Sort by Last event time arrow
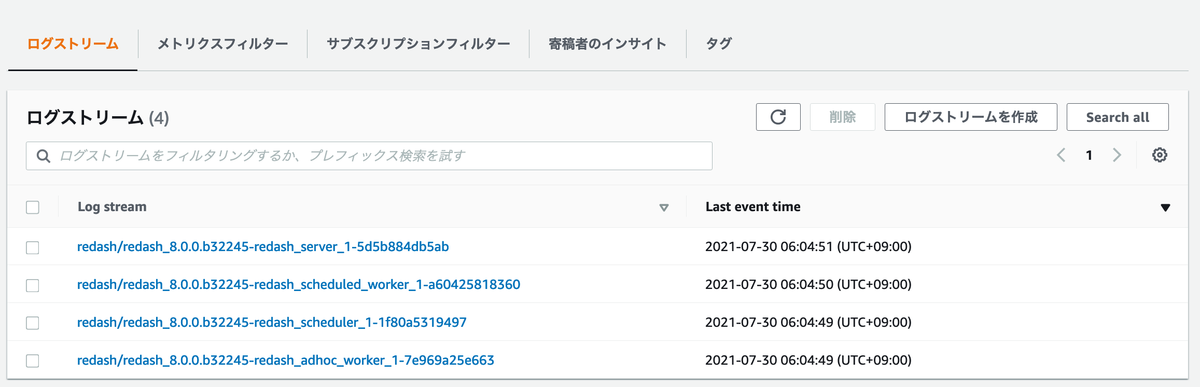The height and width of the screenshot is (387, 1200). click(x=1165, y=208)
